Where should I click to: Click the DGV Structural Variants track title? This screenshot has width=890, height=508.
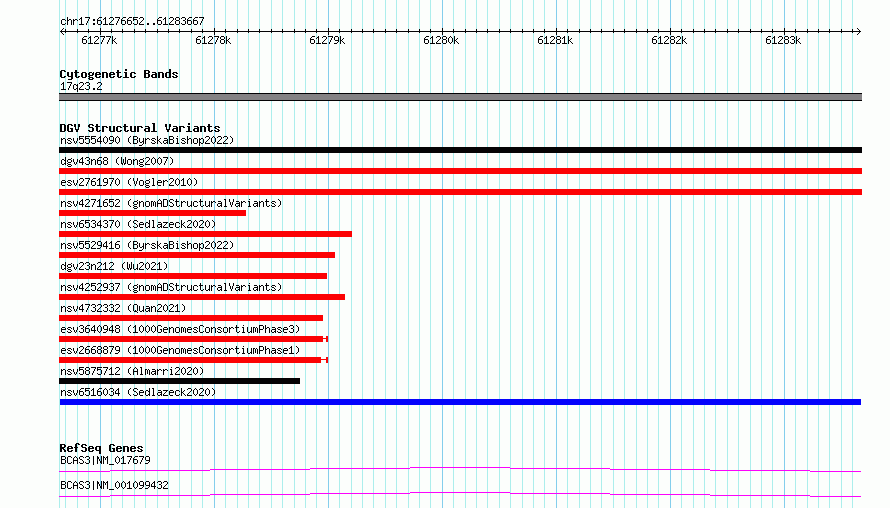pos(140,128)
